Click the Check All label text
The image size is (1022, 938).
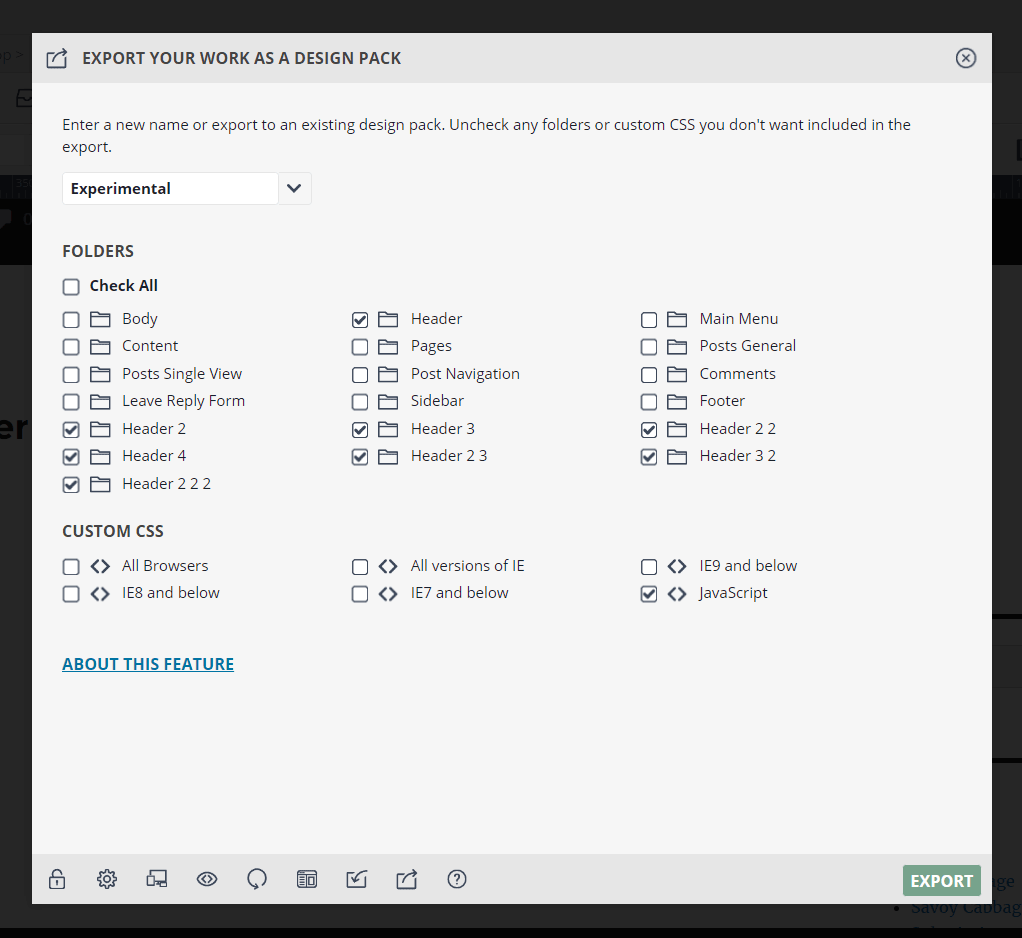coord(124,286)
